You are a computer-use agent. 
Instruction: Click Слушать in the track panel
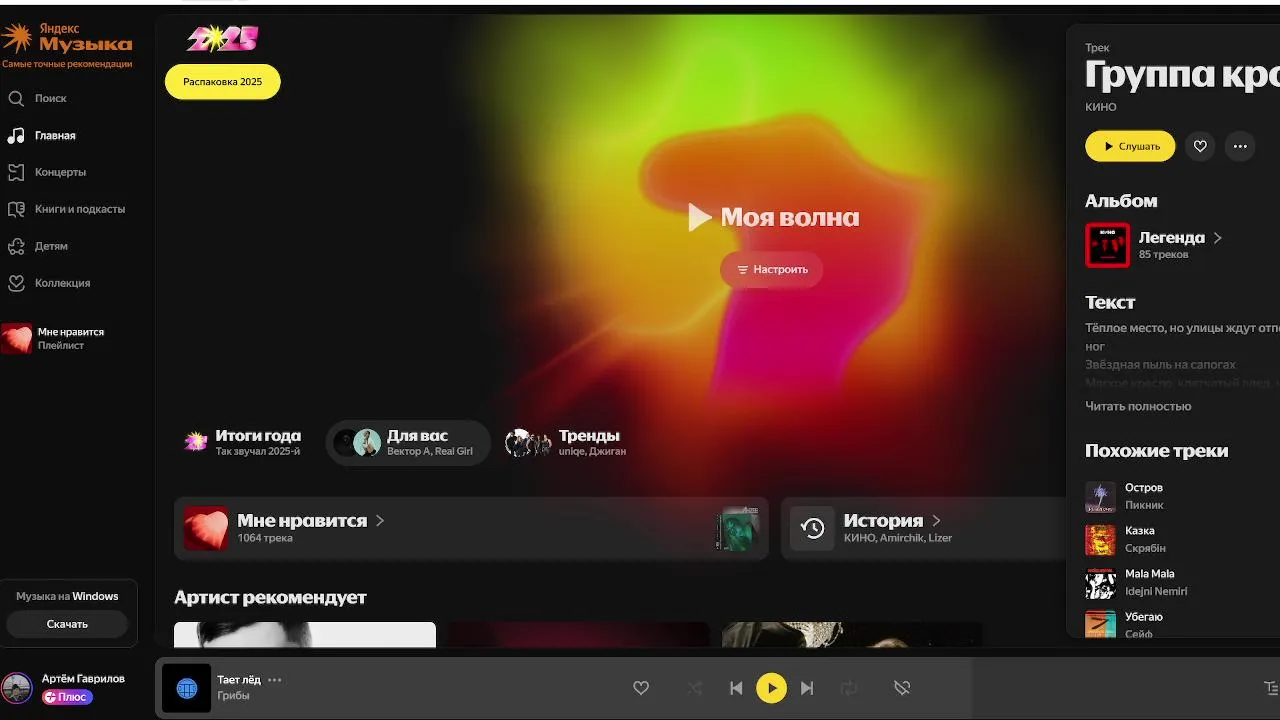coord(1130,146)
